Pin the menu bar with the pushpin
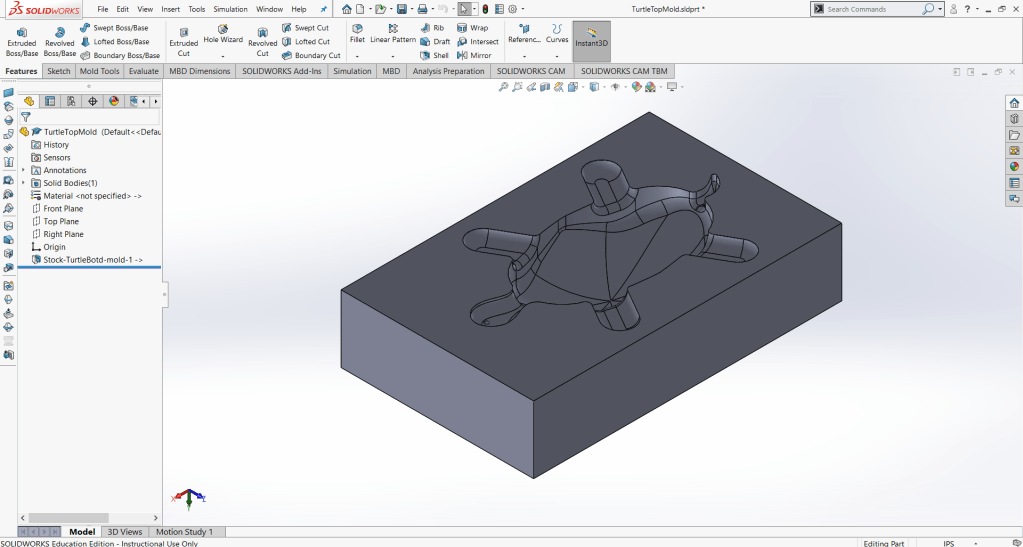Image resolution: width=1023 pixels, height=547 pixels. 323,9
